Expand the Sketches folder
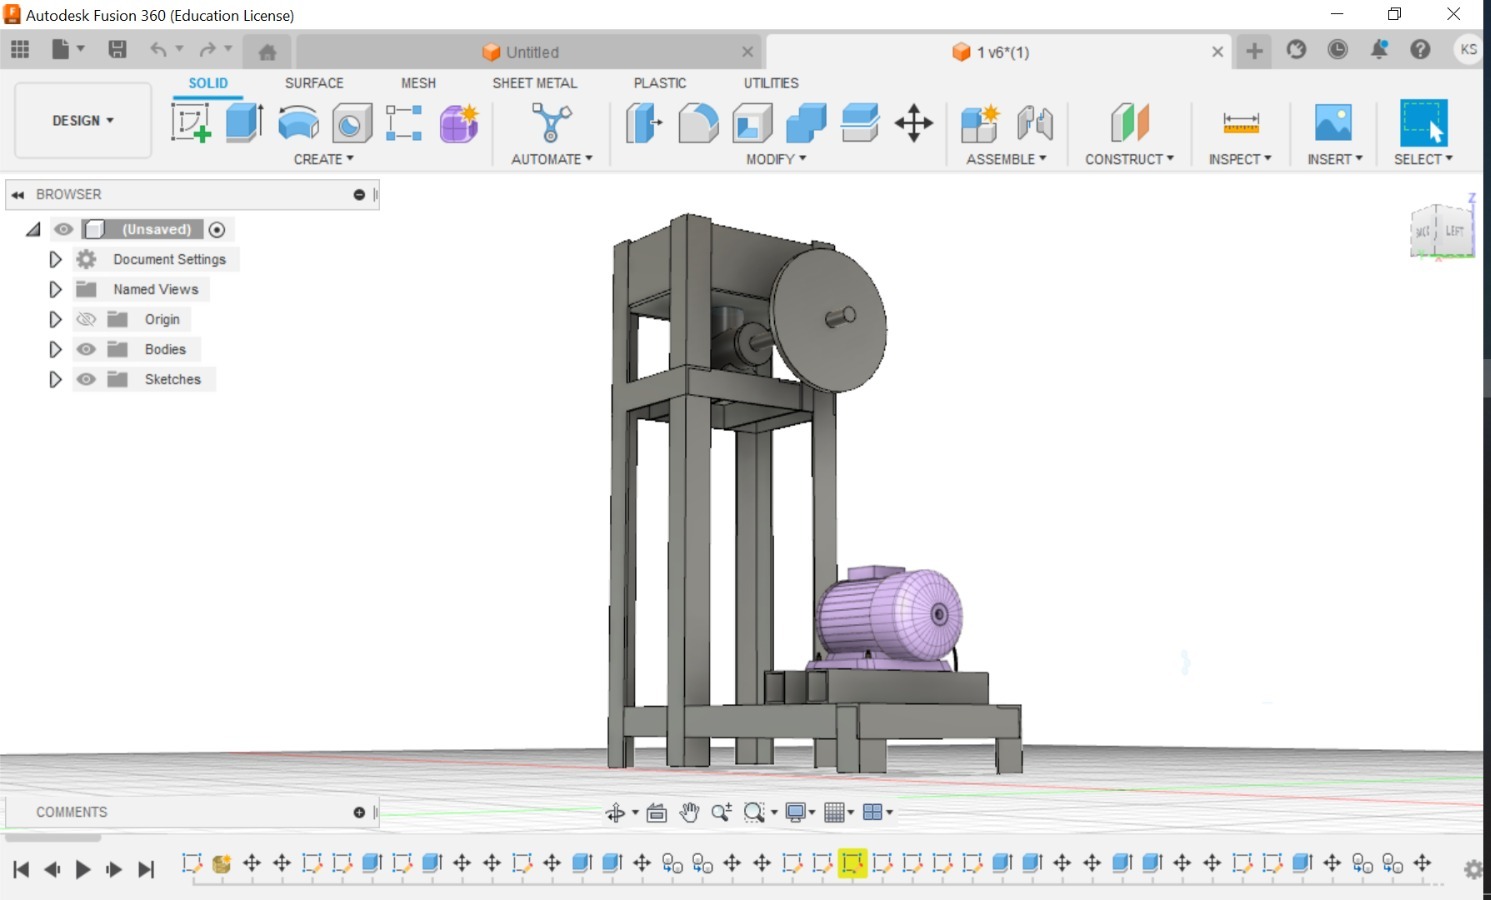1491x900 pixels. click(55, 379)
